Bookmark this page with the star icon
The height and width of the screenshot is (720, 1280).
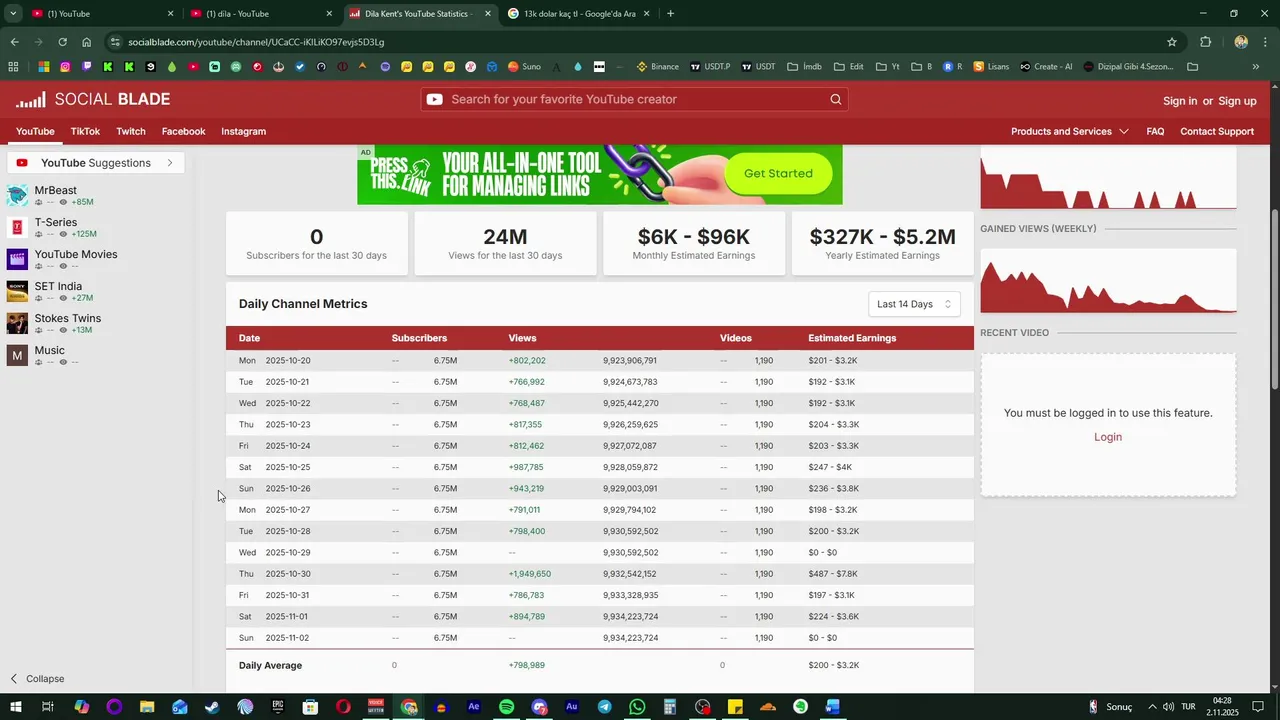(1172, 42)
